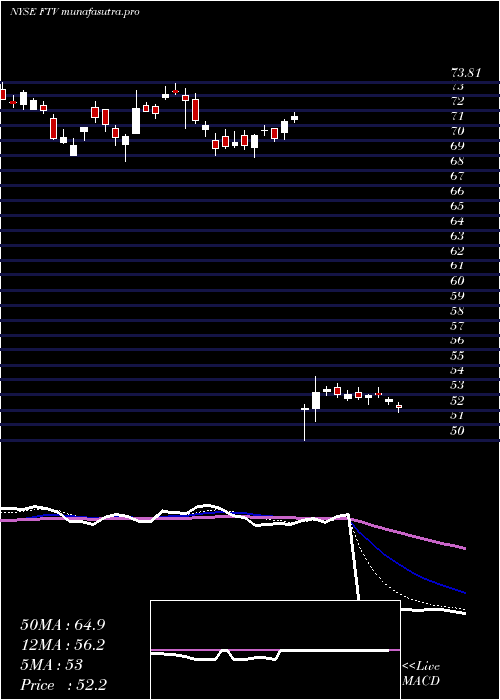Screen dimensions: 500x700
Task: Click the 68 price axis label
Action: (x=457, y=161)
